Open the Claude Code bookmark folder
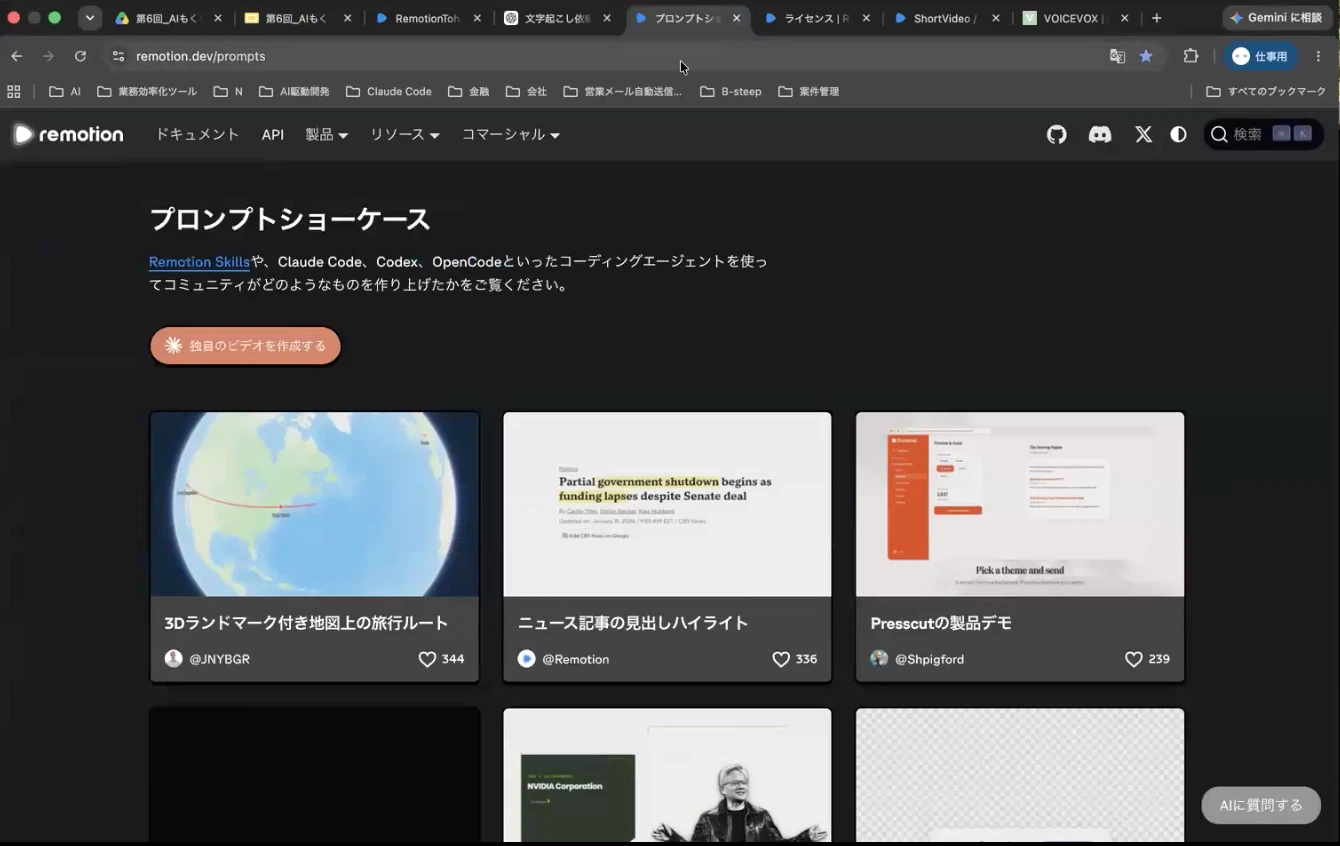Screen dimensions: 1340x846 tap(389, 91)
